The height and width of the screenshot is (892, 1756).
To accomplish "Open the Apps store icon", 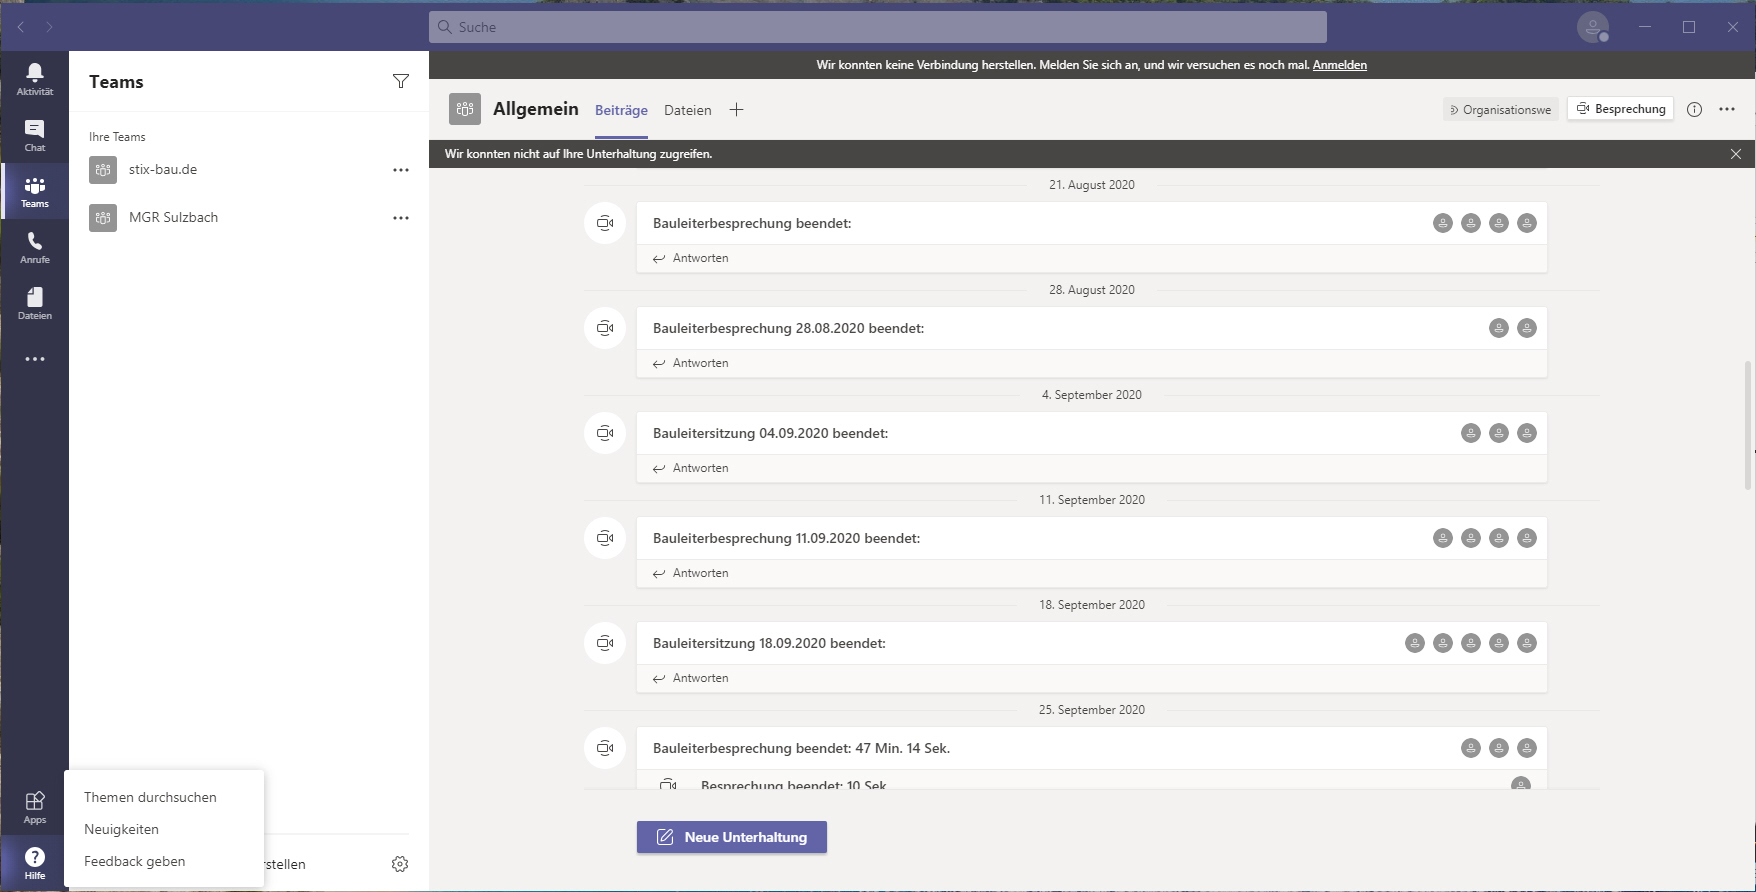I will tap(35, 807).
